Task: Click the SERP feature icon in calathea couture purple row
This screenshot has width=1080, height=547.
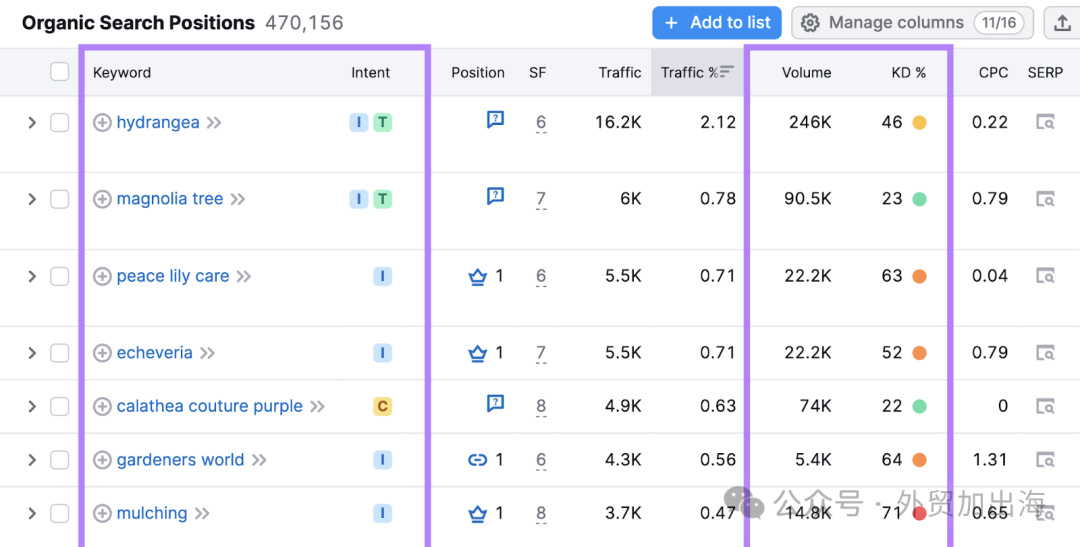Action: 495,404
